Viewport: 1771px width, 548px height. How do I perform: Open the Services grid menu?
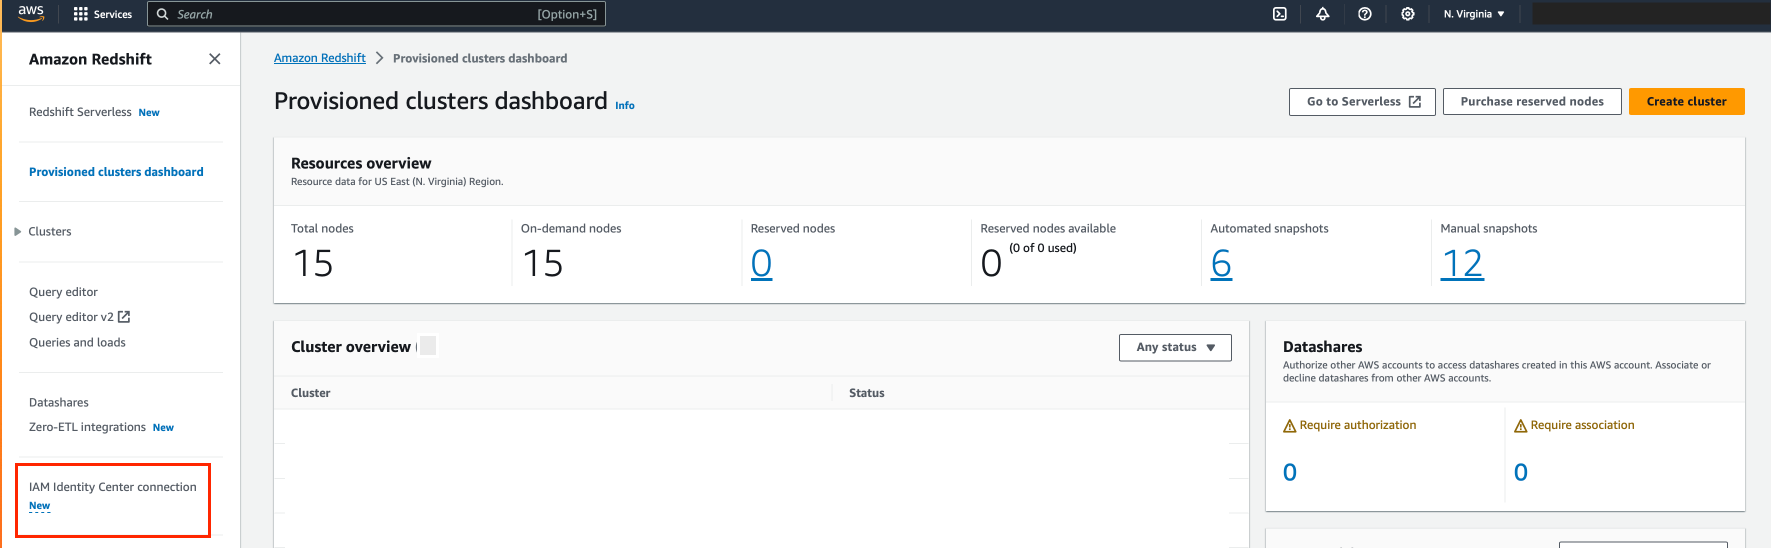(x=81, y=14)
